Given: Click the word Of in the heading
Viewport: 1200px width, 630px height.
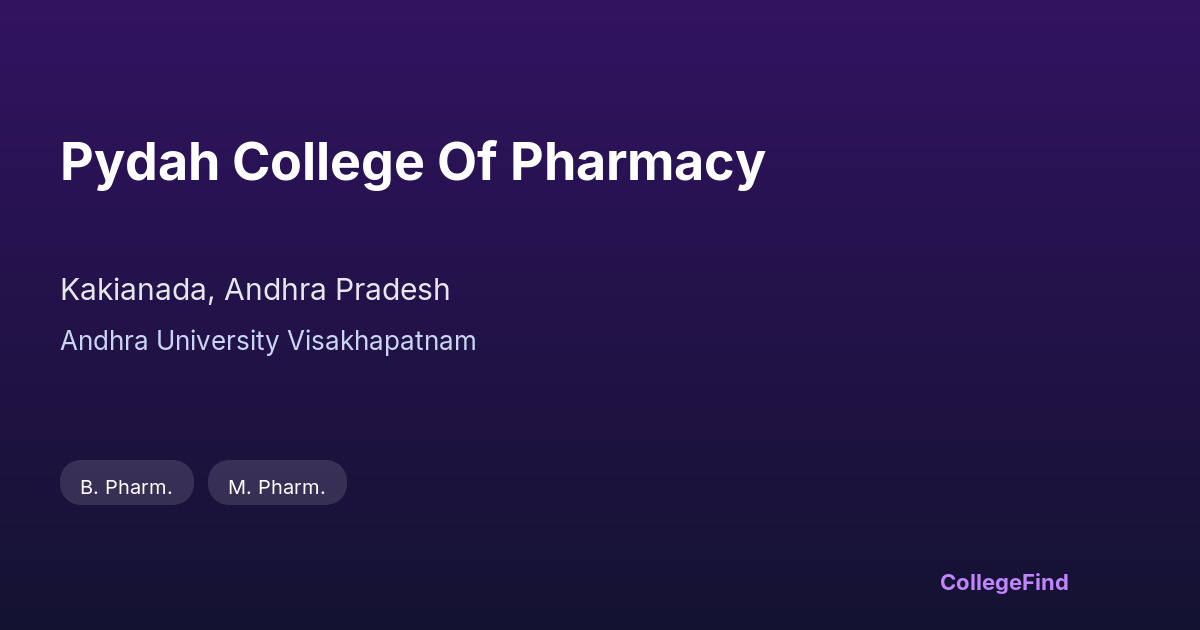Looking at the screenshot, I should coord(467,162).
